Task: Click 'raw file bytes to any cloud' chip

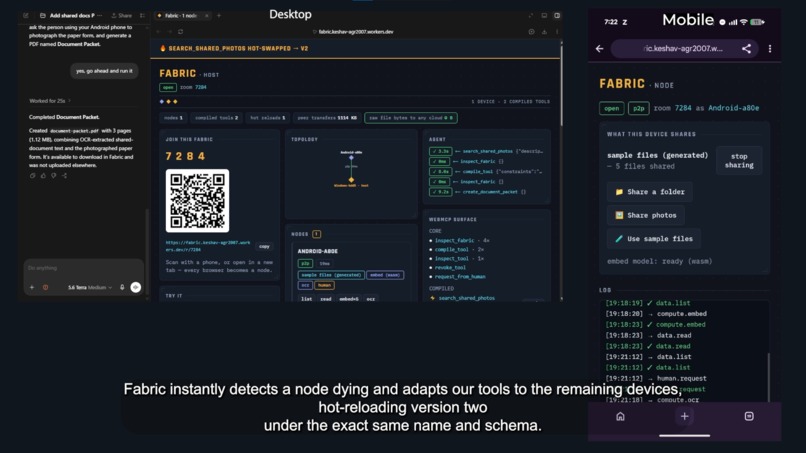Action: 411,118
